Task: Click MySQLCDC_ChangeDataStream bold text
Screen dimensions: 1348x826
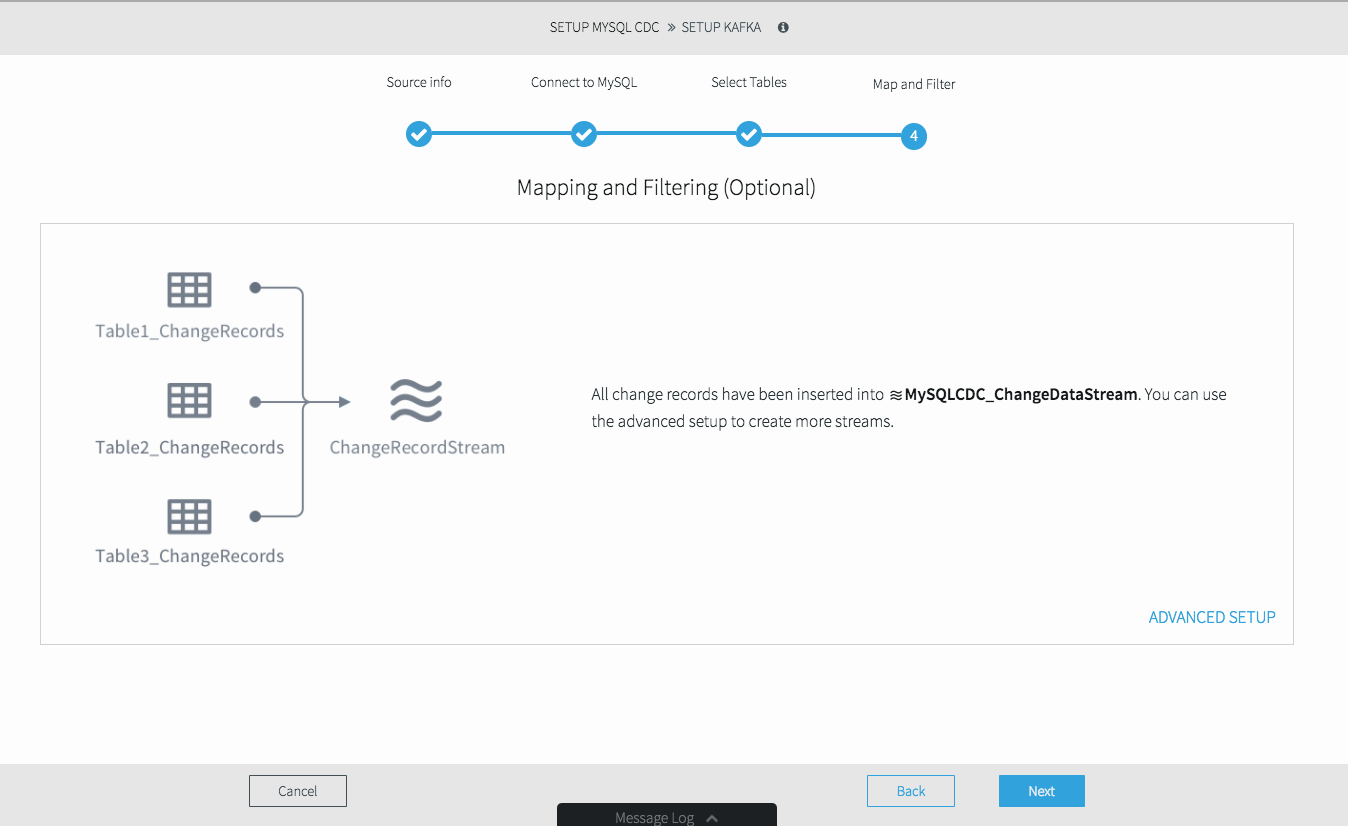Action: coord(1021,394)
